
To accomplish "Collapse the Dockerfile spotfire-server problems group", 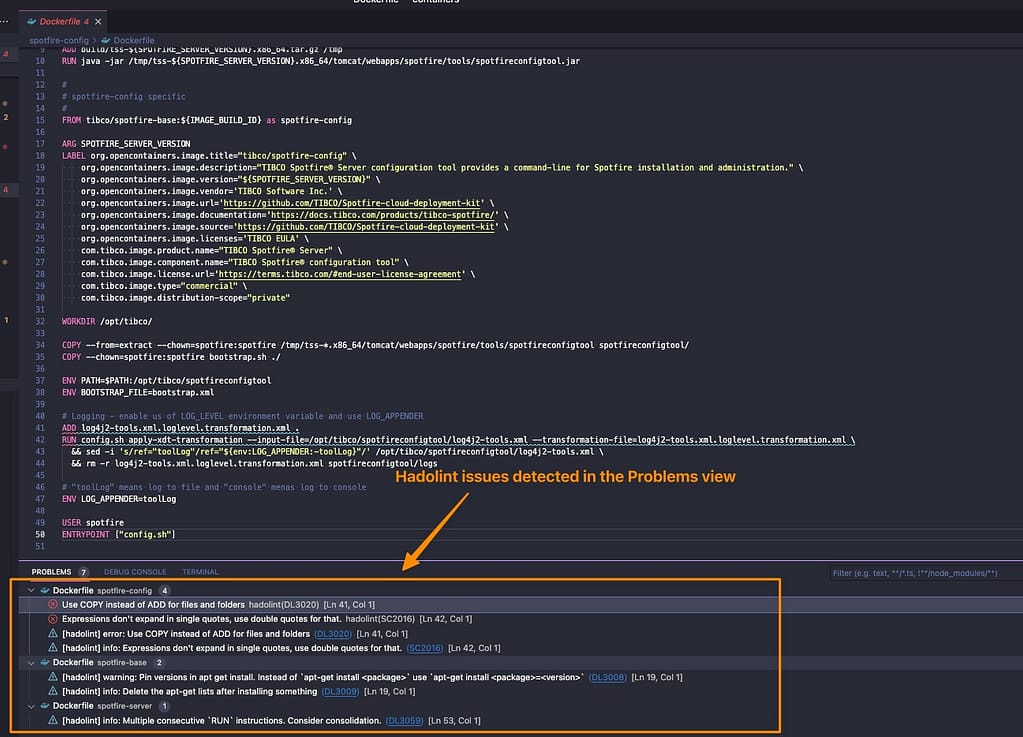I will (31, 707).
